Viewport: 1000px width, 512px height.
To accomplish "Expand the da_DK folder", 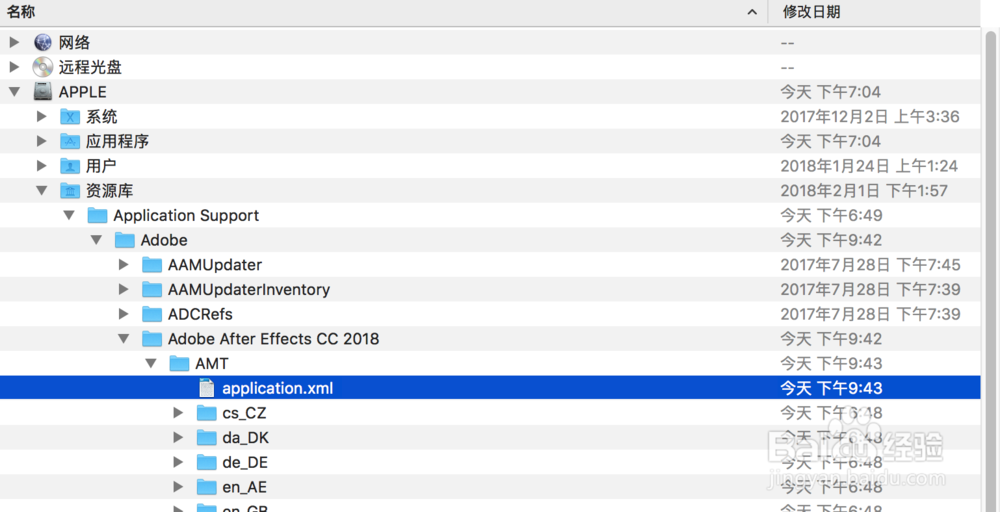I will click(179, 437).
